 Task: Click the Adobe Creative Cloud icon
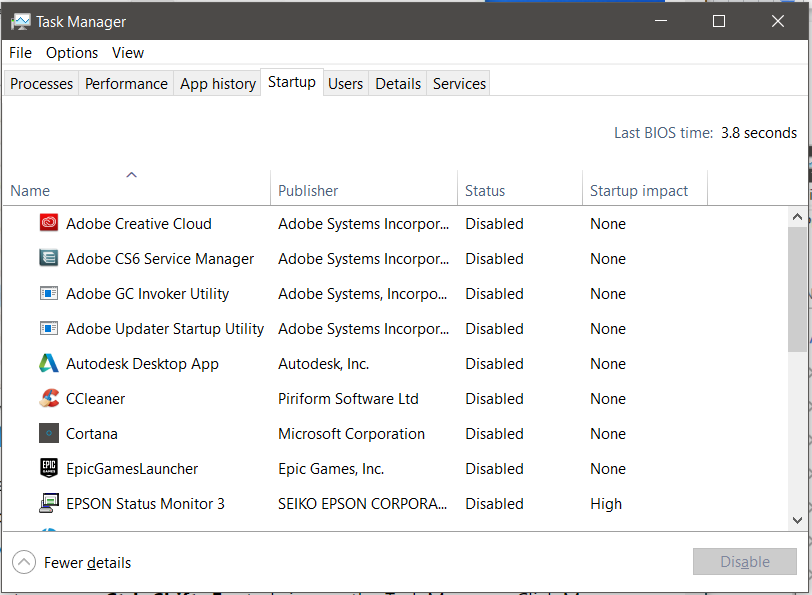click(49, 223)
